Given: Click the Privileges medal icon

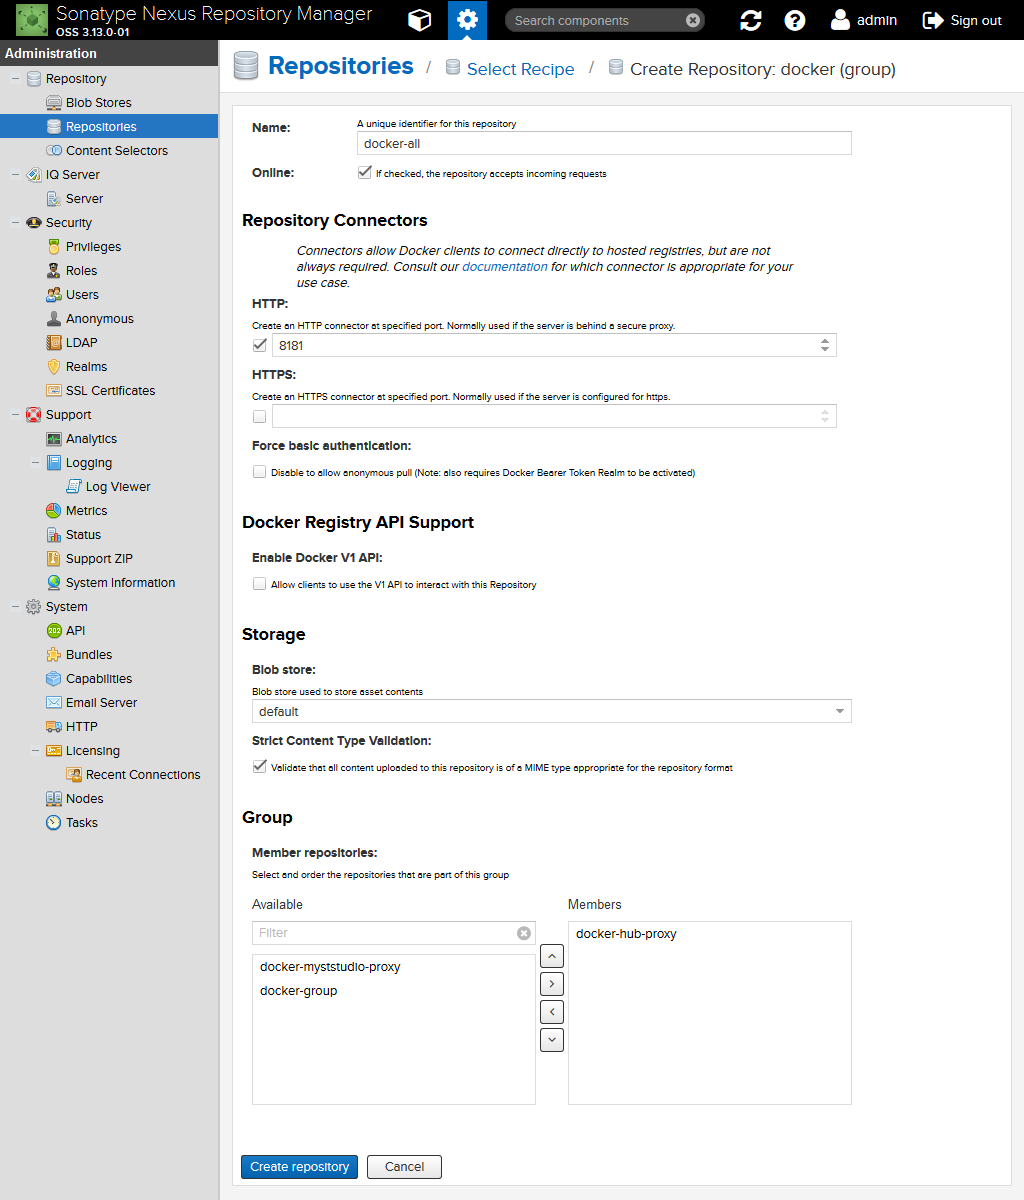Looking at the screenshot, I should click(x=54, y=247).
